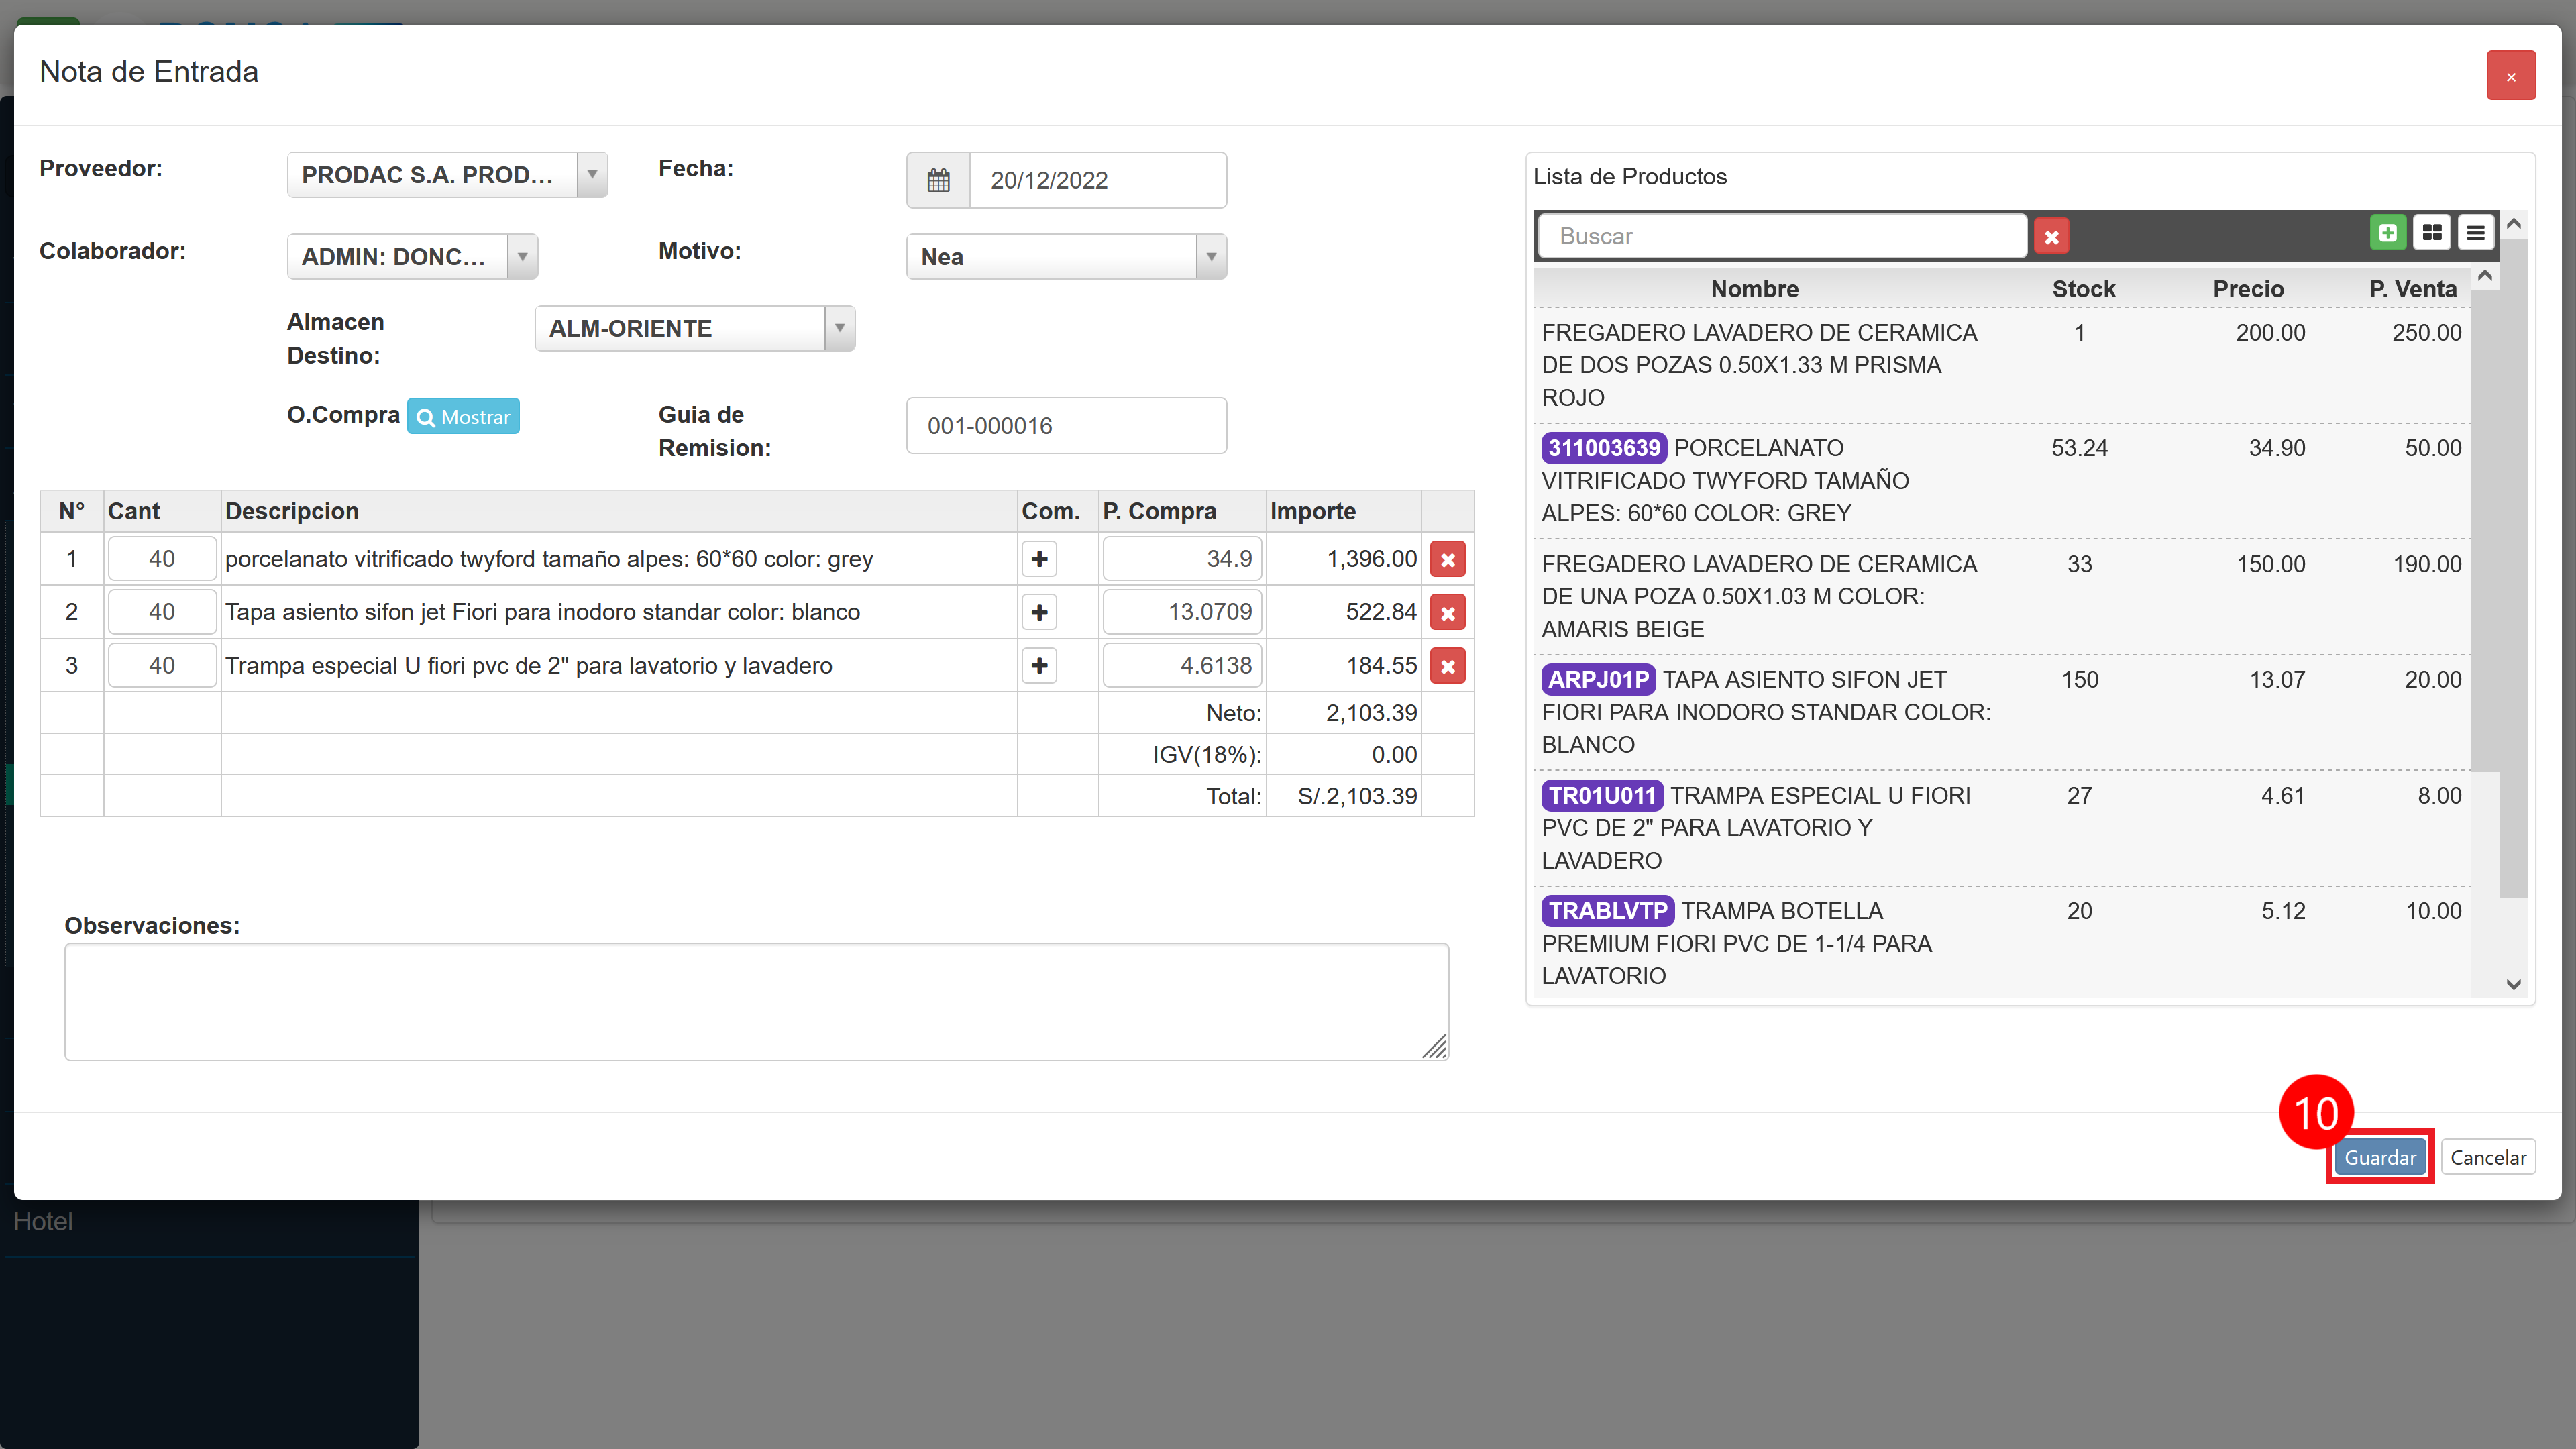
Task: Edit purchase price 13.0709 field
Action: (x=1182, y=612)
